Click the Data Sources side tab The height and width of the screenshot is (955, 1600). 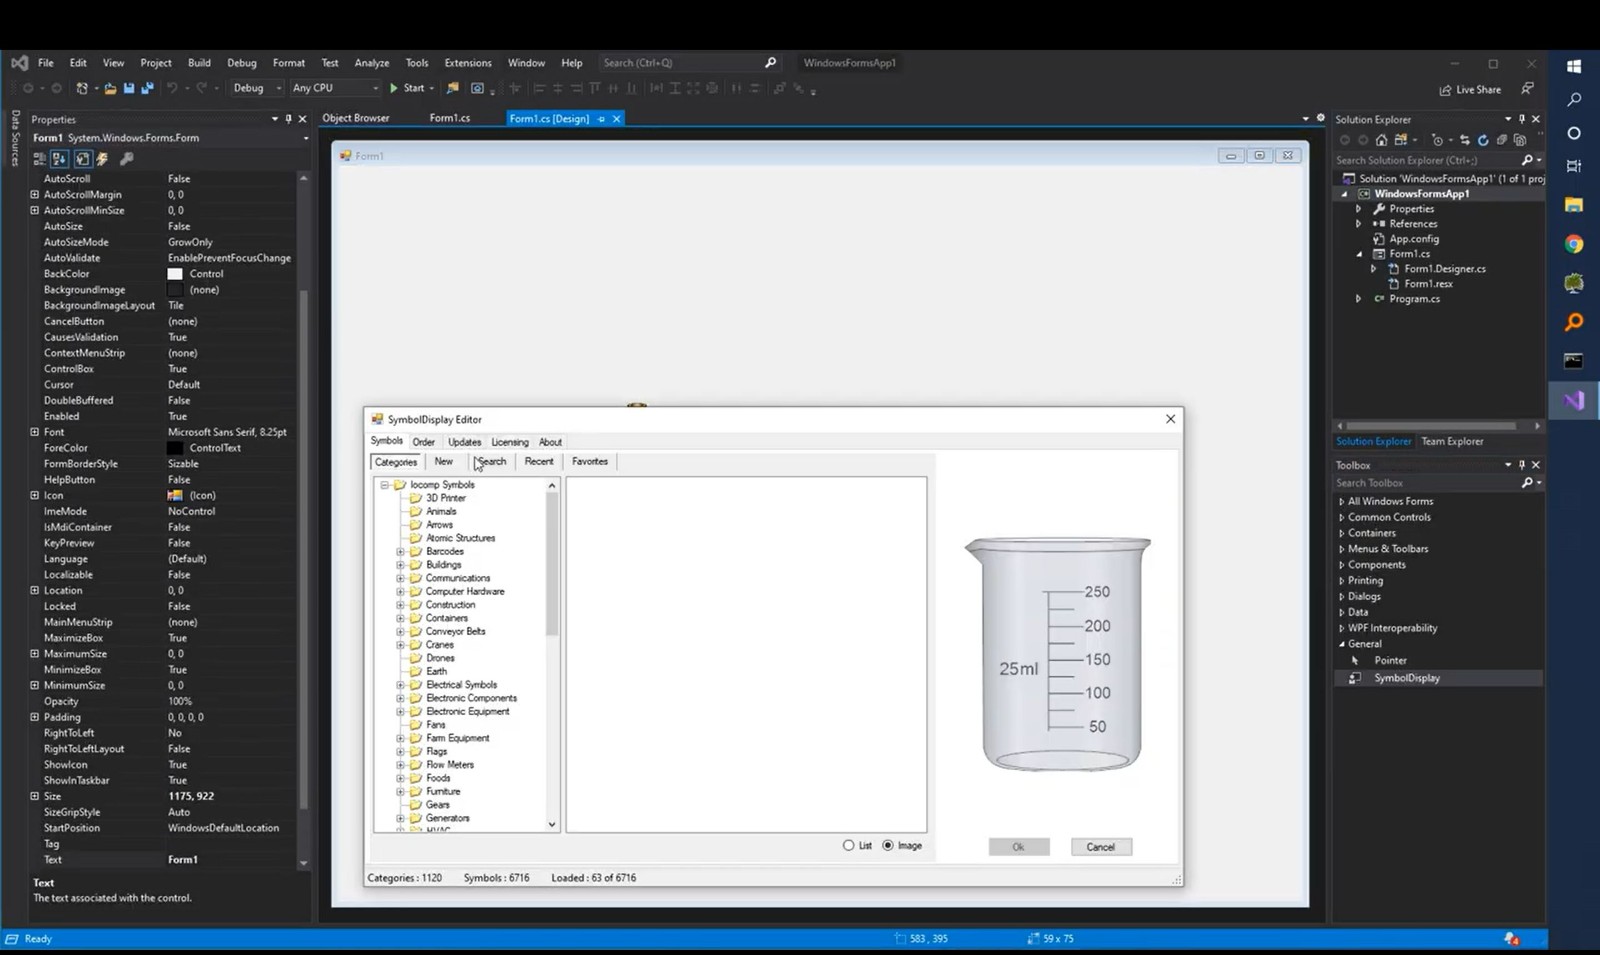(x=15, y=138)
